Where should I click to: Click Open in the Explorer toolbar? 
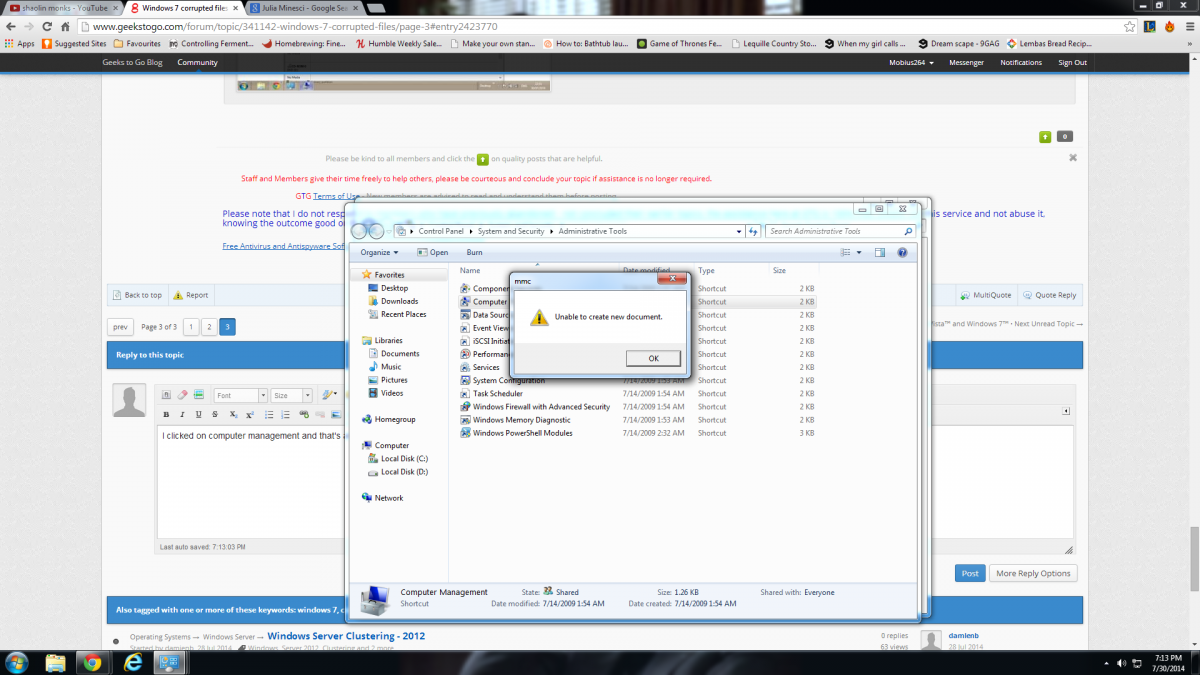(x=433, y=252)
